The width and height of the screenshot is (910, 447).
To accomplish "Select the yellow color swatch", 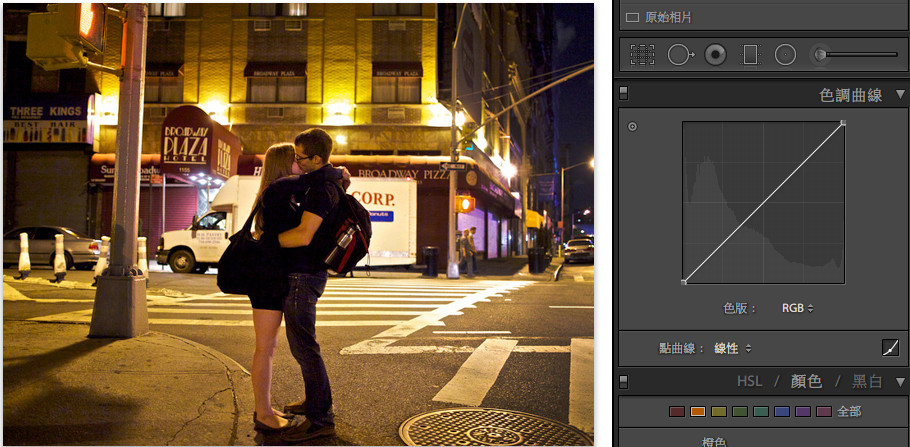I will pos(718,412).
